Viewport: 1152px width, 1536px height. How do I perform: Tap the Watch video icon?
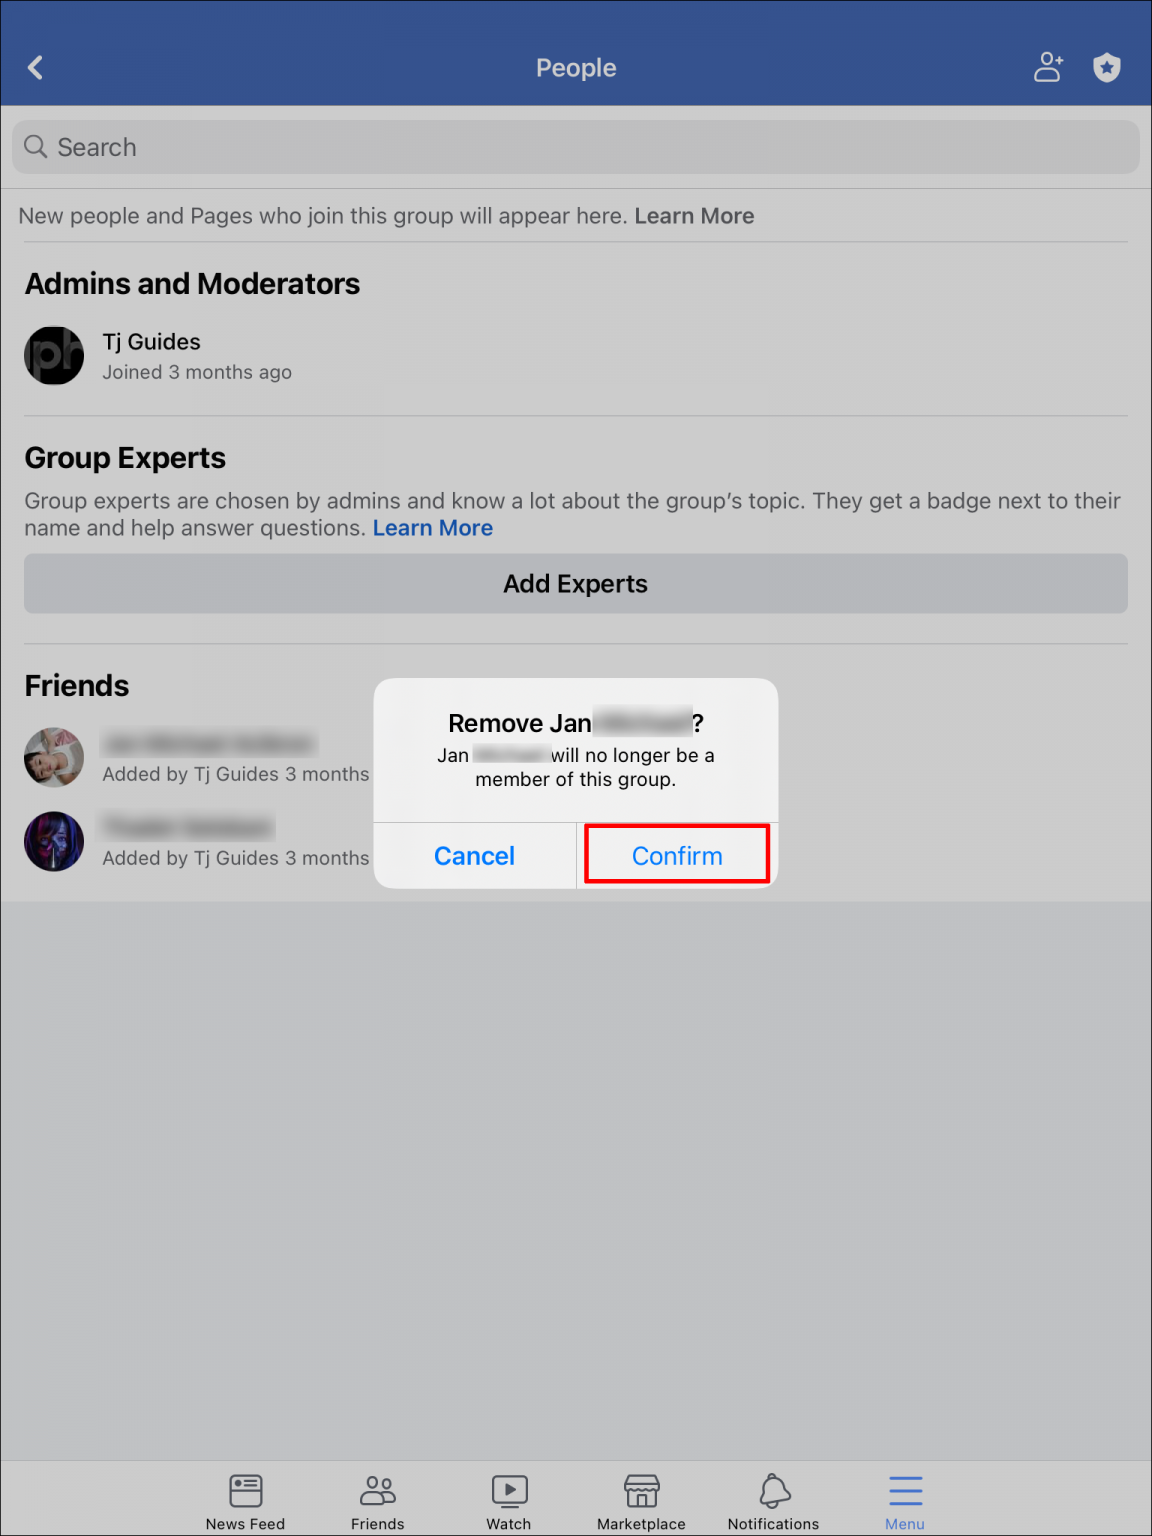(509, 1495)
